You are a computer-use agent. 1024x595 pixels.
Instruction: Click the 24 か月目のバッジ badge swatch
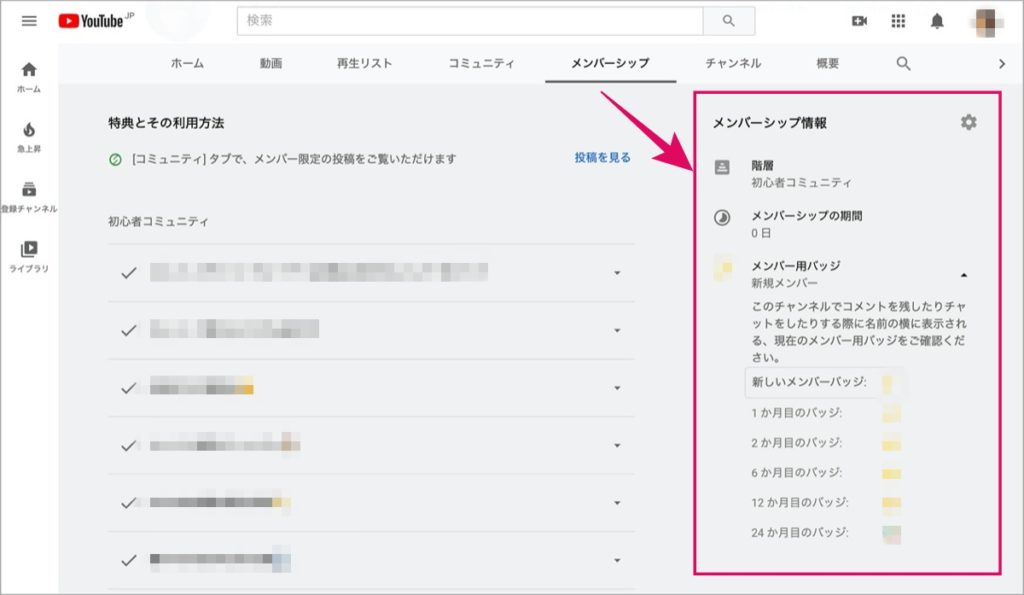coord(891,534)
